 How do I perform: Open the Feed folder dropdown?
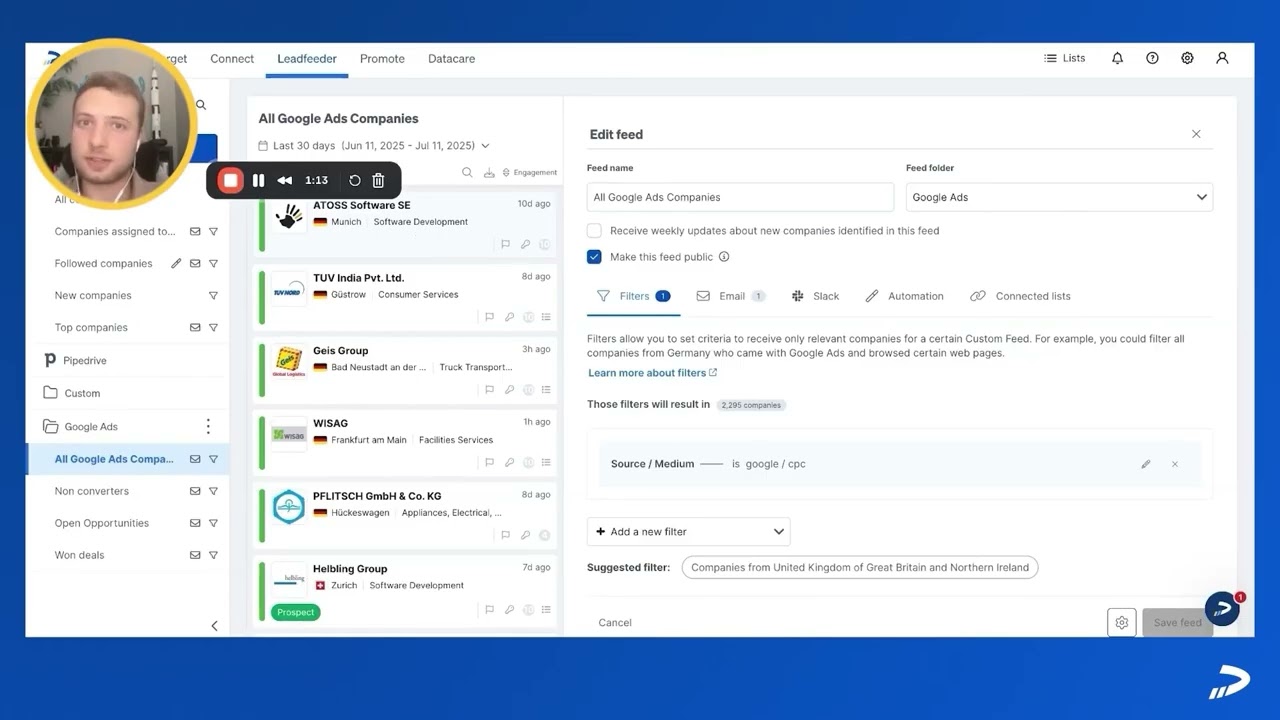point(1059,197)
